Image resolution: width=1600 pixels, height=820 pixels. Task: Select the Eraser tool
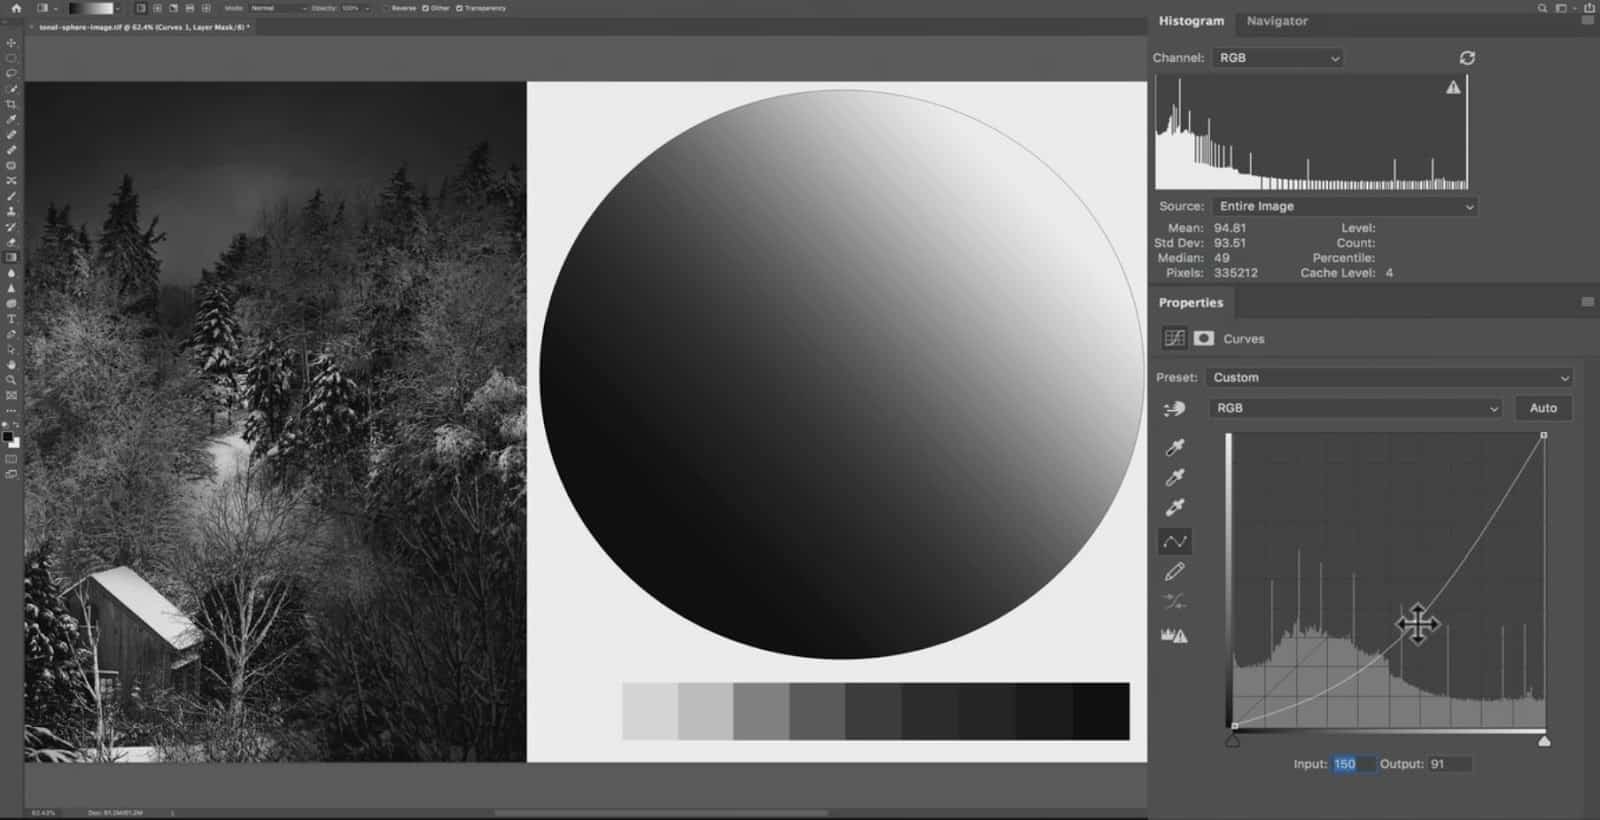[12, 242]
